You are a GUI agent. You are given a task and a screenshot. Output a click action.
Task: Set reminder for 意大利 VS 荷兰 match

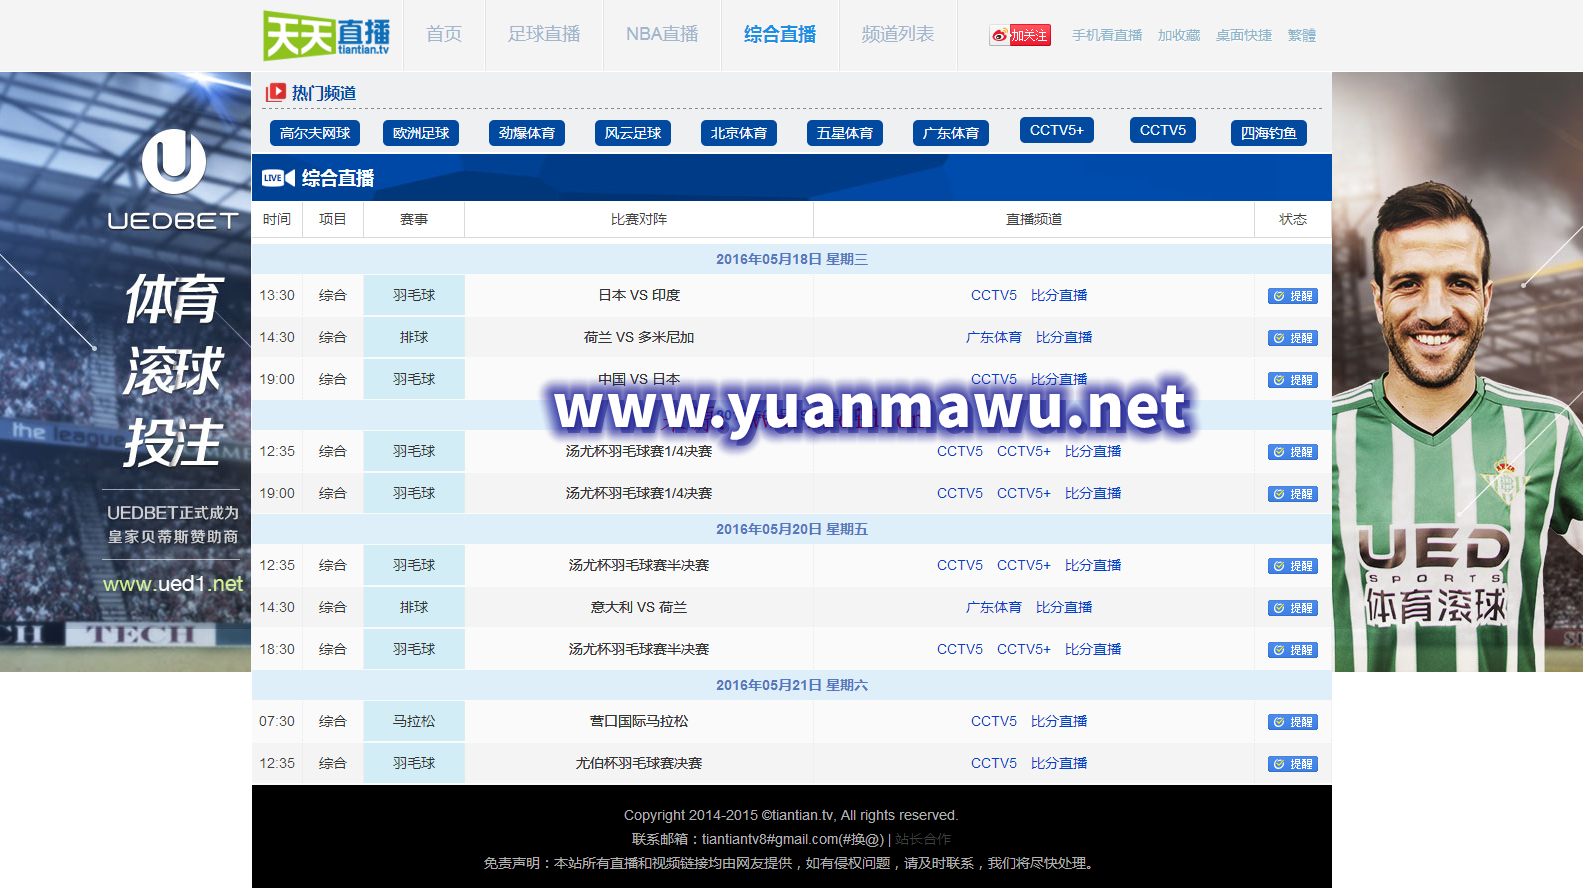1293,608
